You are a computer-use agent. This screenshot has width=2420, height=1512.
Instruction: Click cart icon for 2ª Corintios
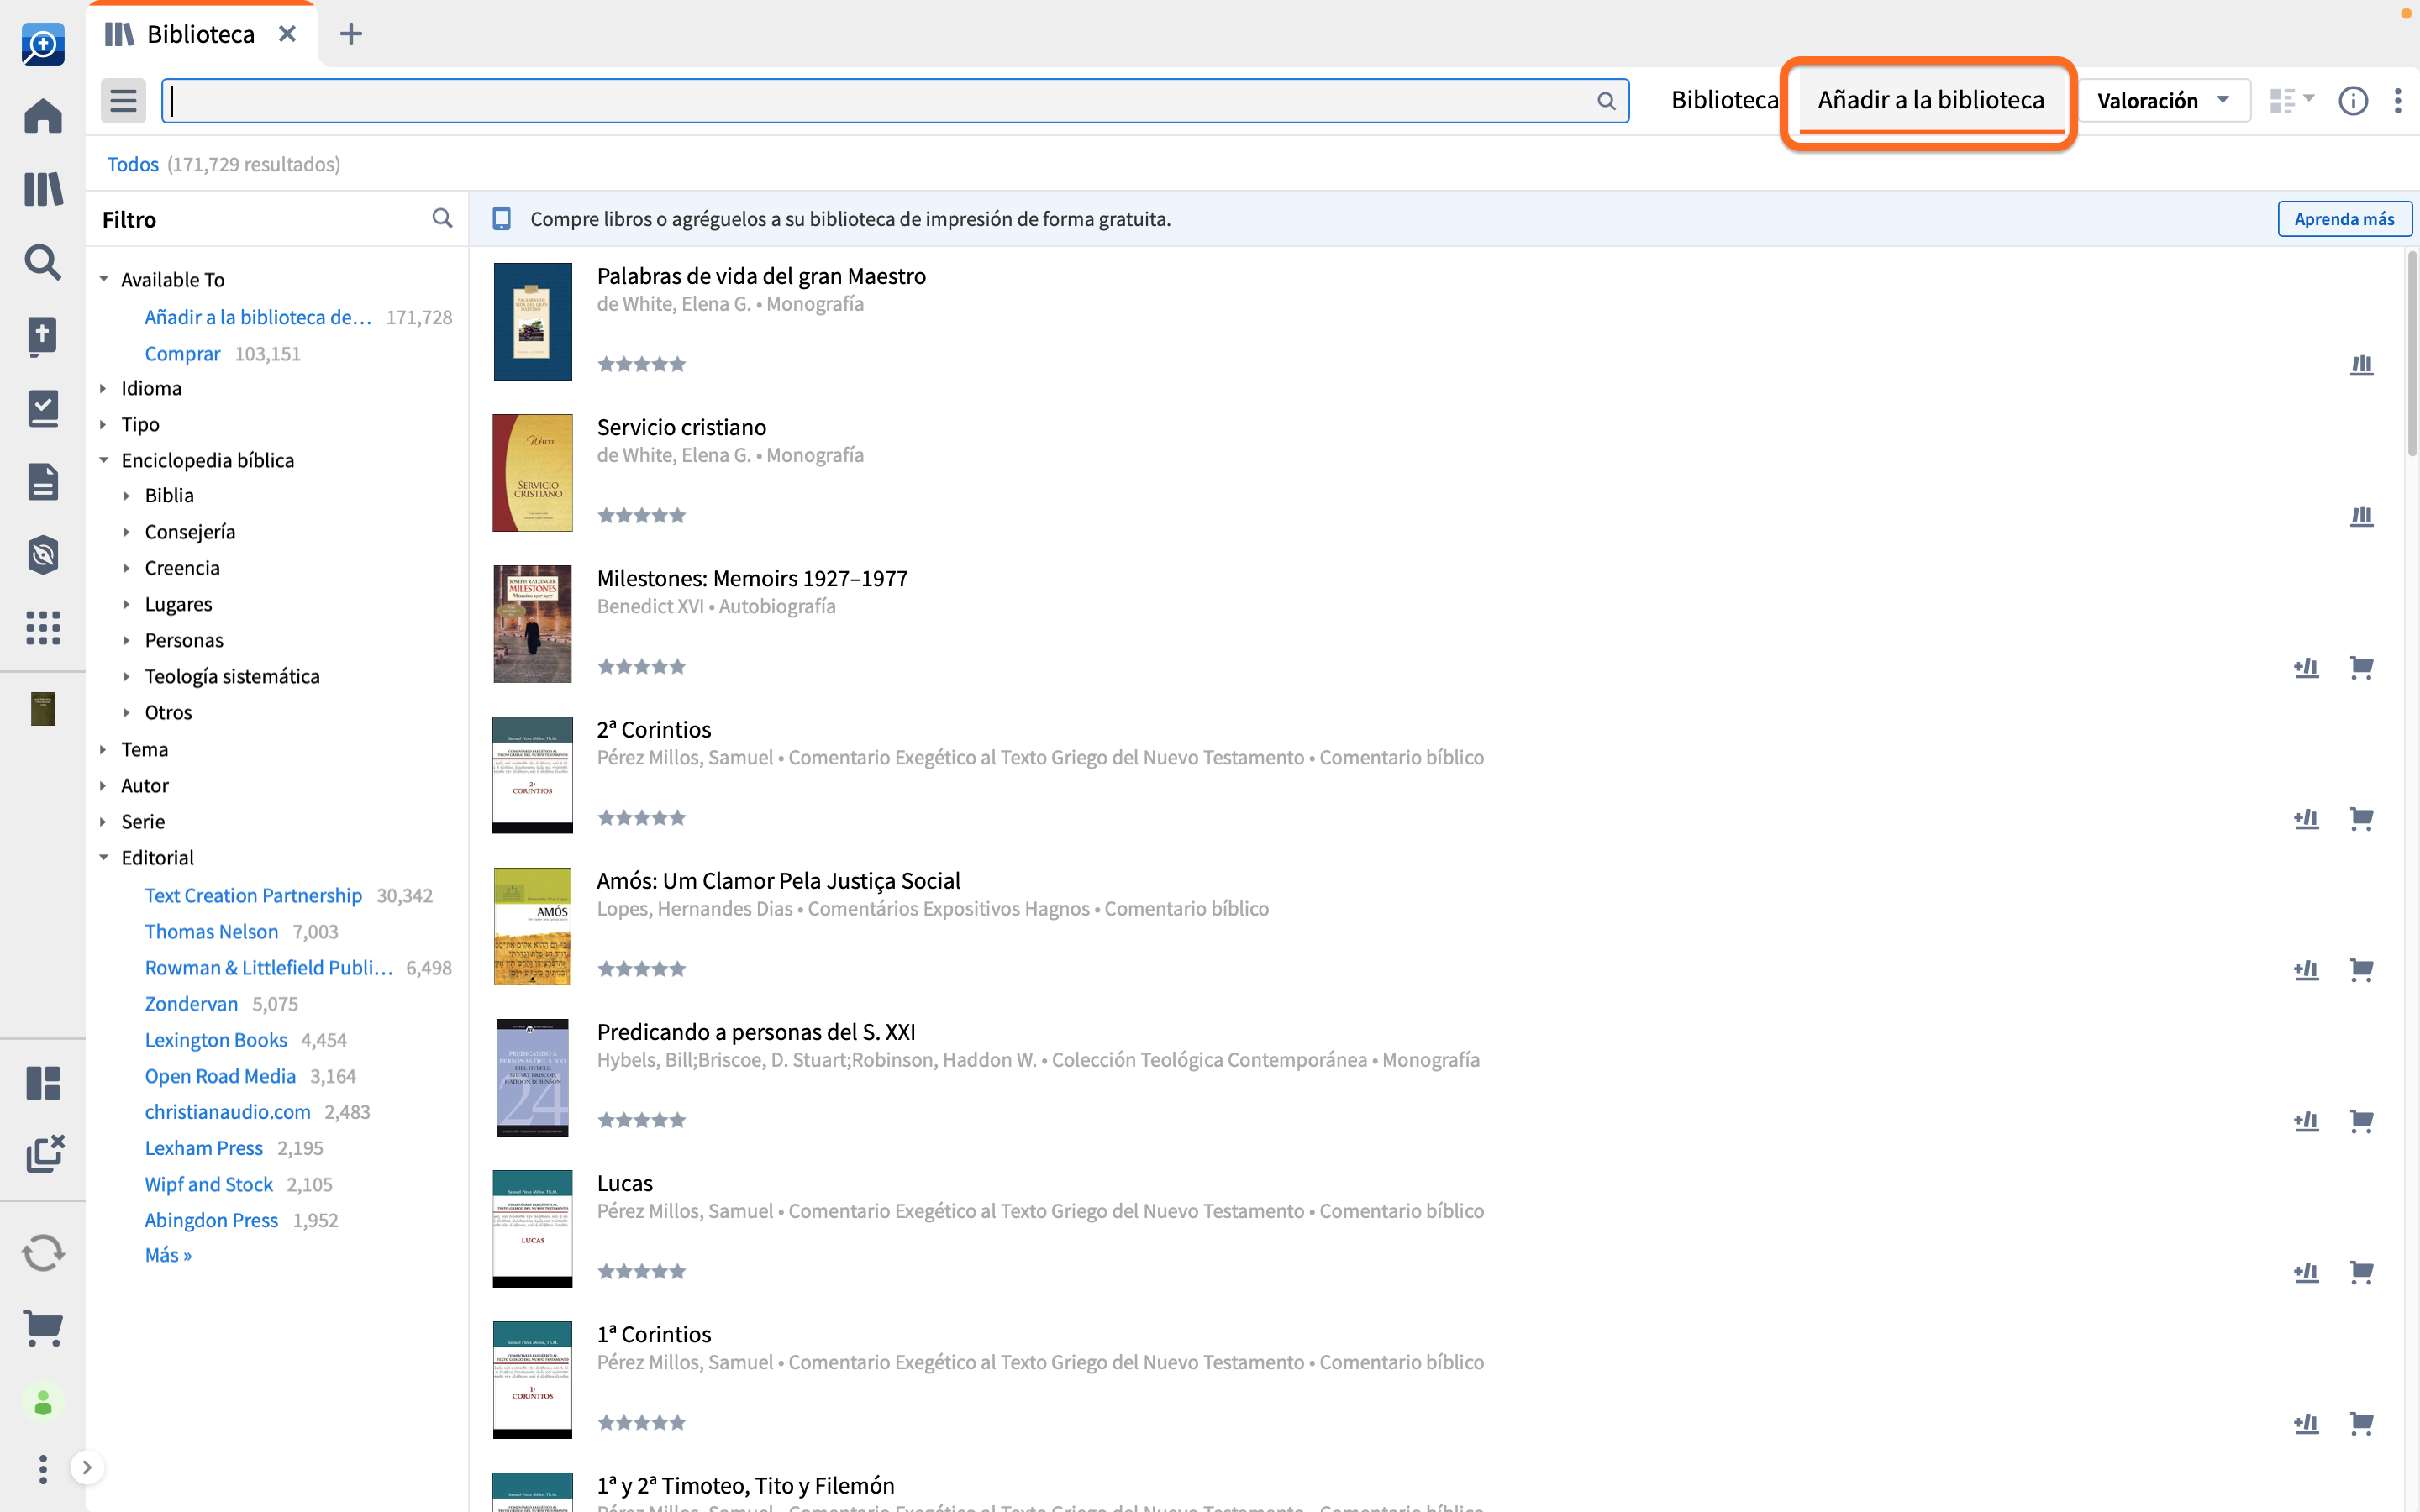(x=2361, y=818)
